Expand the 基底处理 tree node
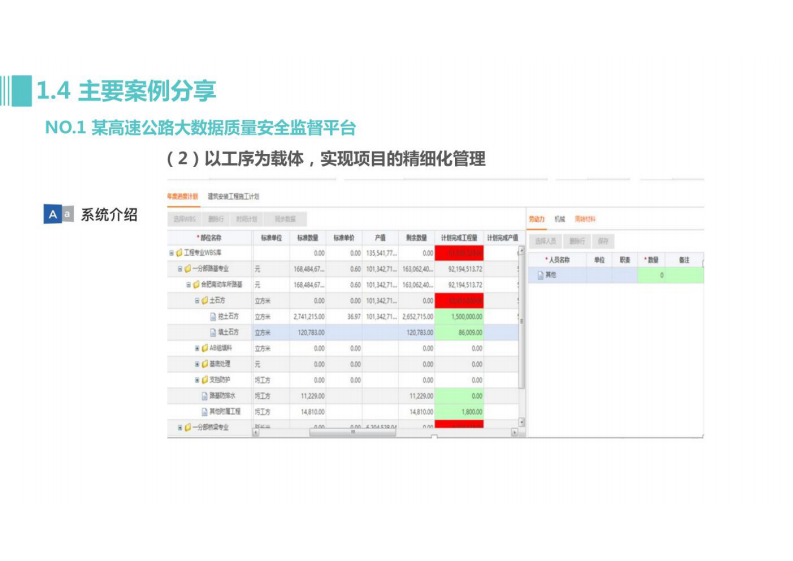Screen dimensions: 793x561 197,364
